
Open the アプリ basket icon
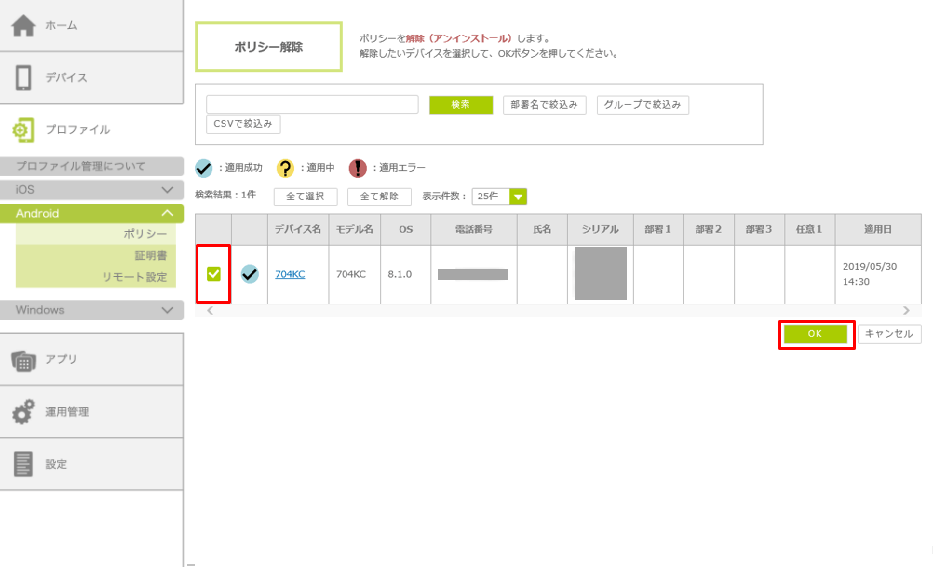(x=23, y=360)
